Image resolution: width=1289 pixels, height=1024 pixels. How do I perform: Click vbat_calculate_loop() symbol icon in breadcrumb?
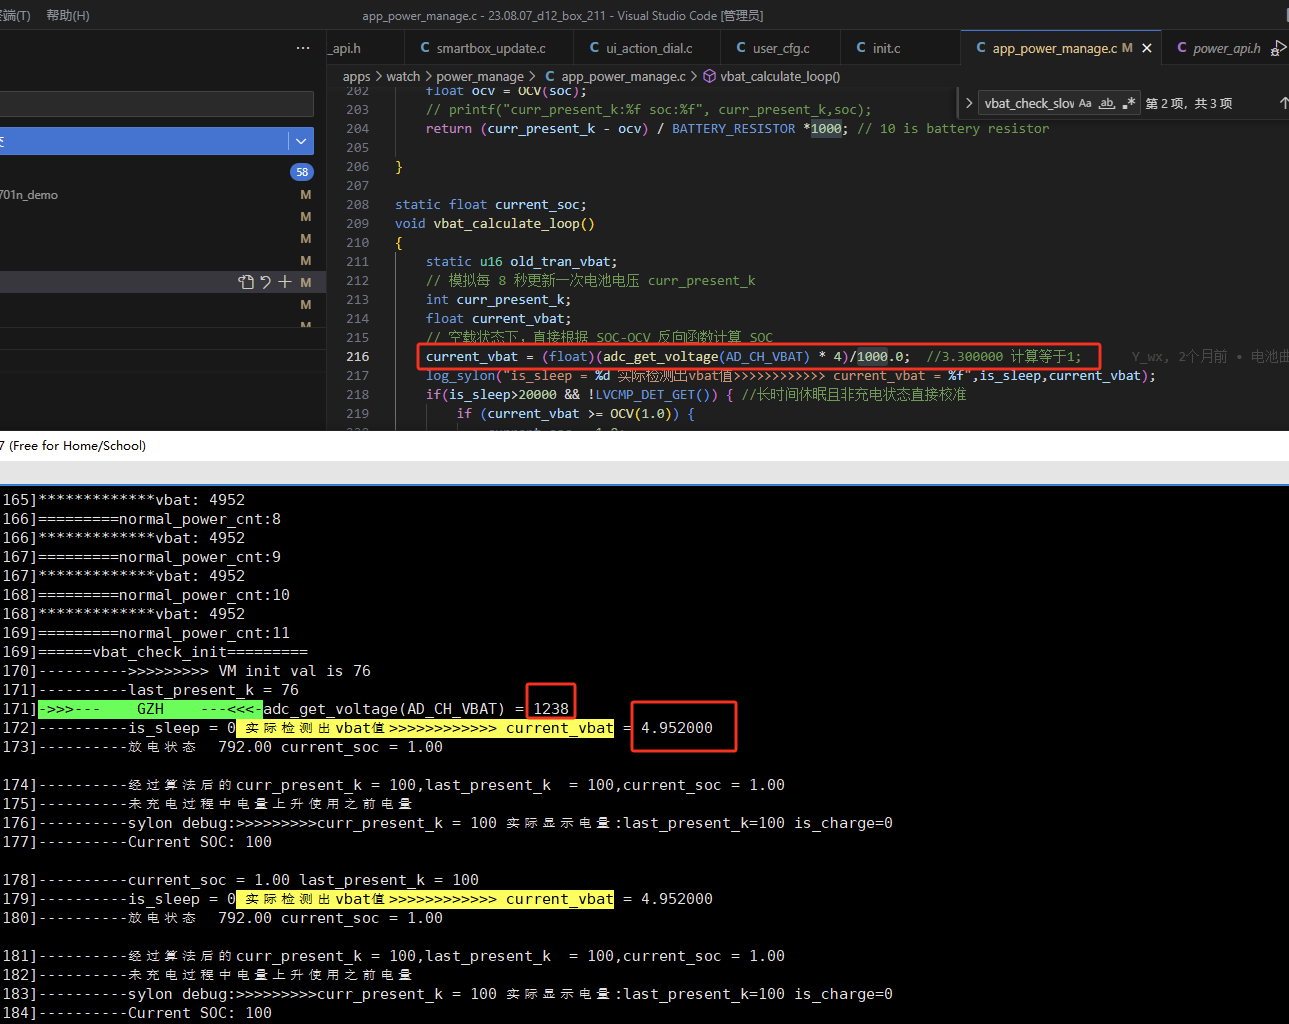(710, 76)
